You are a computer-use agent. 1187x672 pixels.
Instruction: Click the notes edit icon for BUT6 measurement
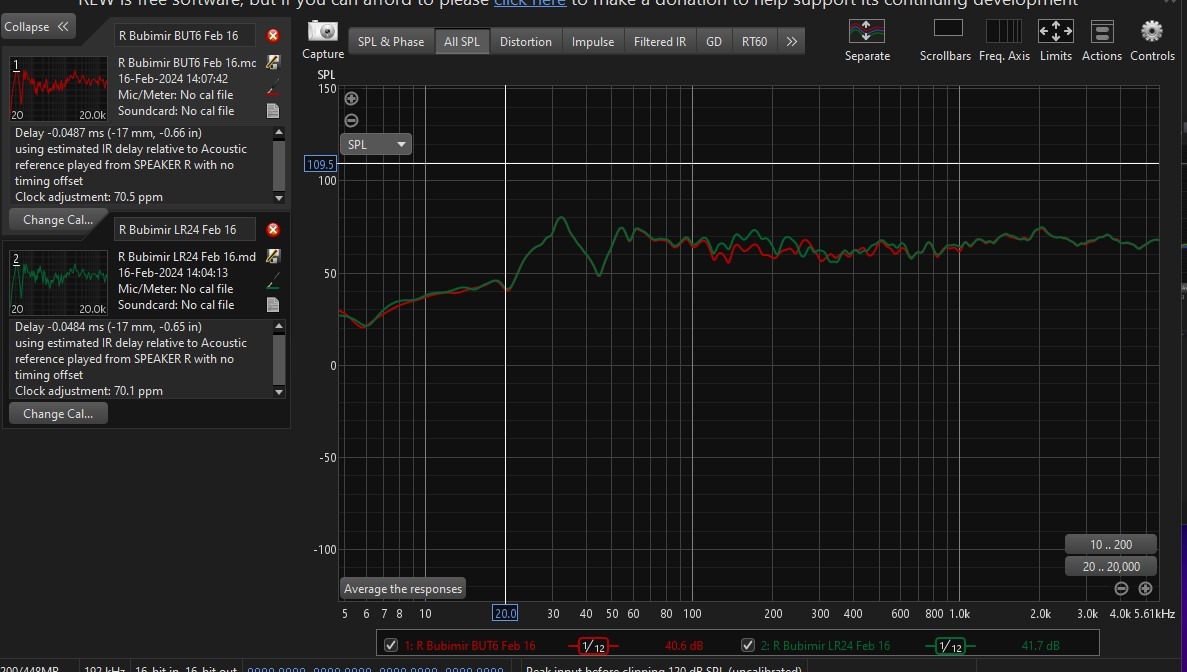tap(273, 62)
